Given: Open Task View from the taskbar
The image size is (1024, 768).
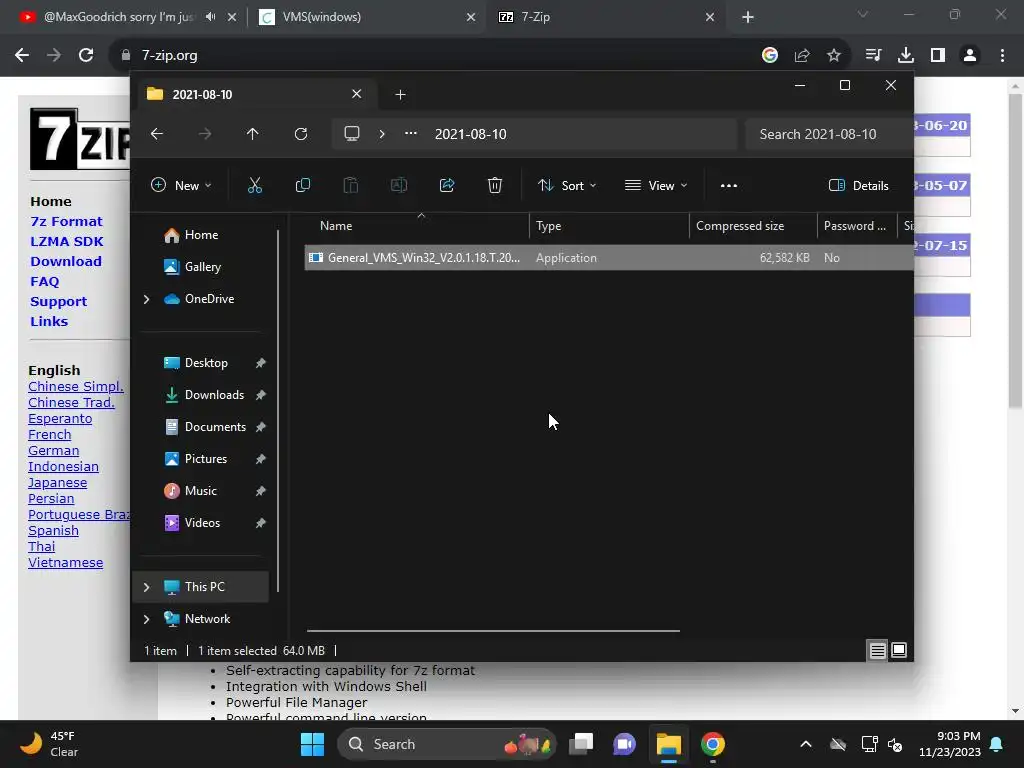Looking at the screenshot, I should click(x=581, y=744).
